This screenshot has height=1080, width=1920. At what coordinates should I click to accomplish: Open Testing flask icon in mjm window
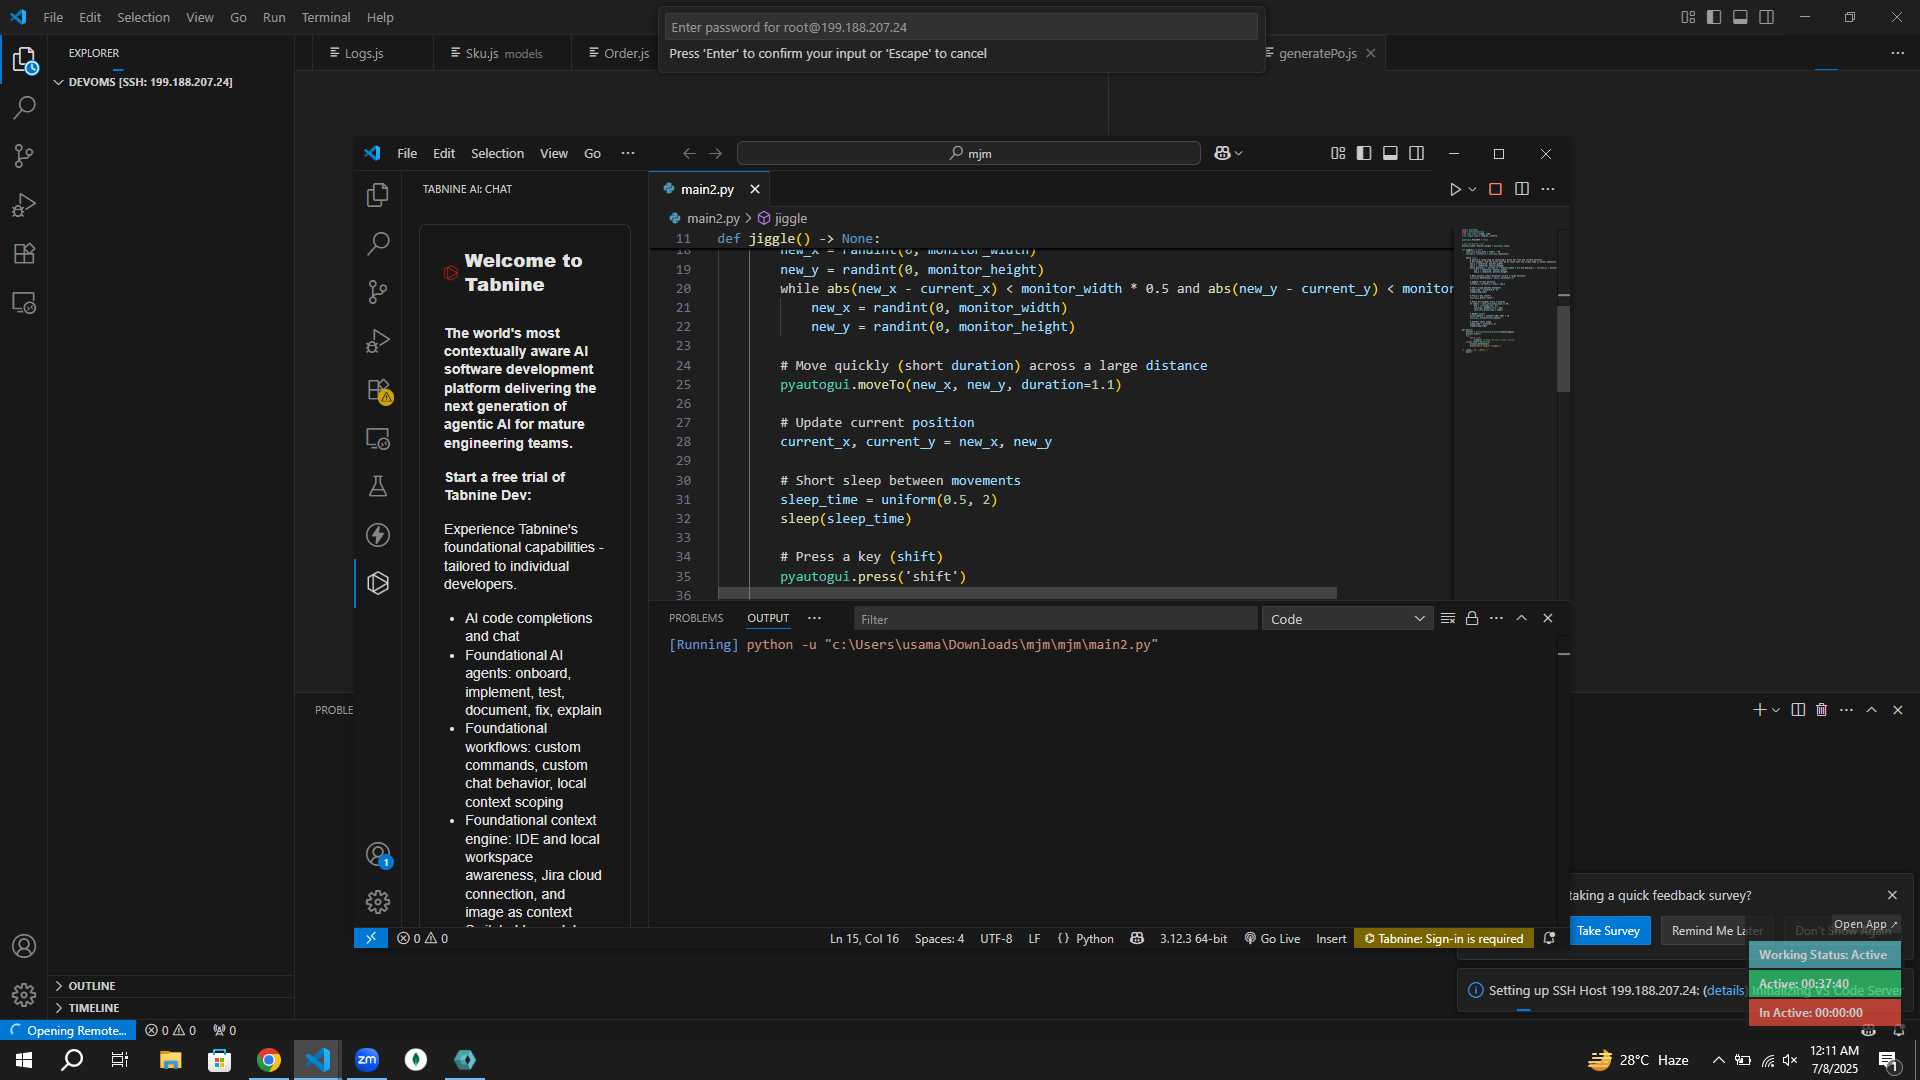378,487
